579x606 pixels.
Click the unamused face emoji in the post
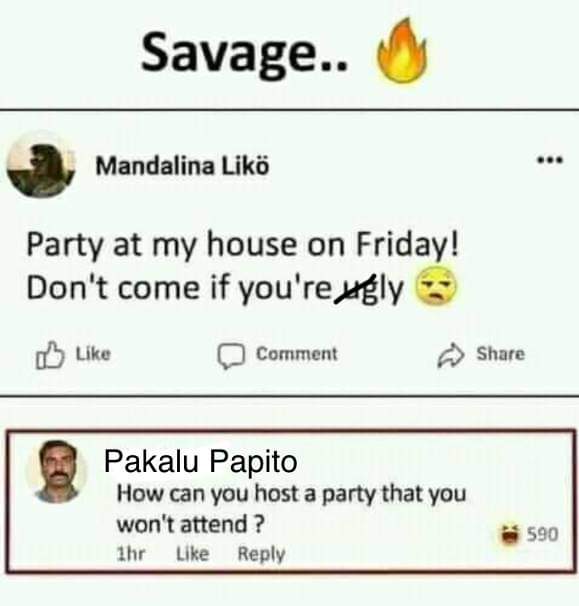pyautogui.click(x=436, y=286)
